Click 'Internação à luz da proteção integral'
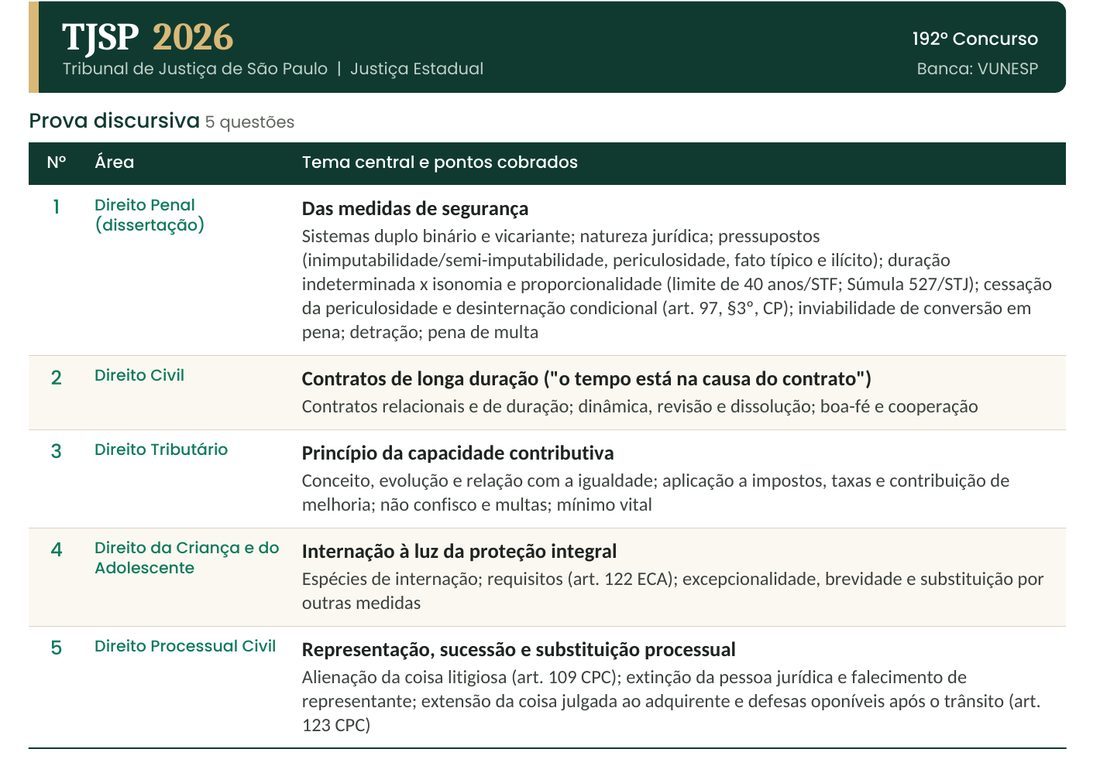The image size is (1100, 766). [459, 551]
